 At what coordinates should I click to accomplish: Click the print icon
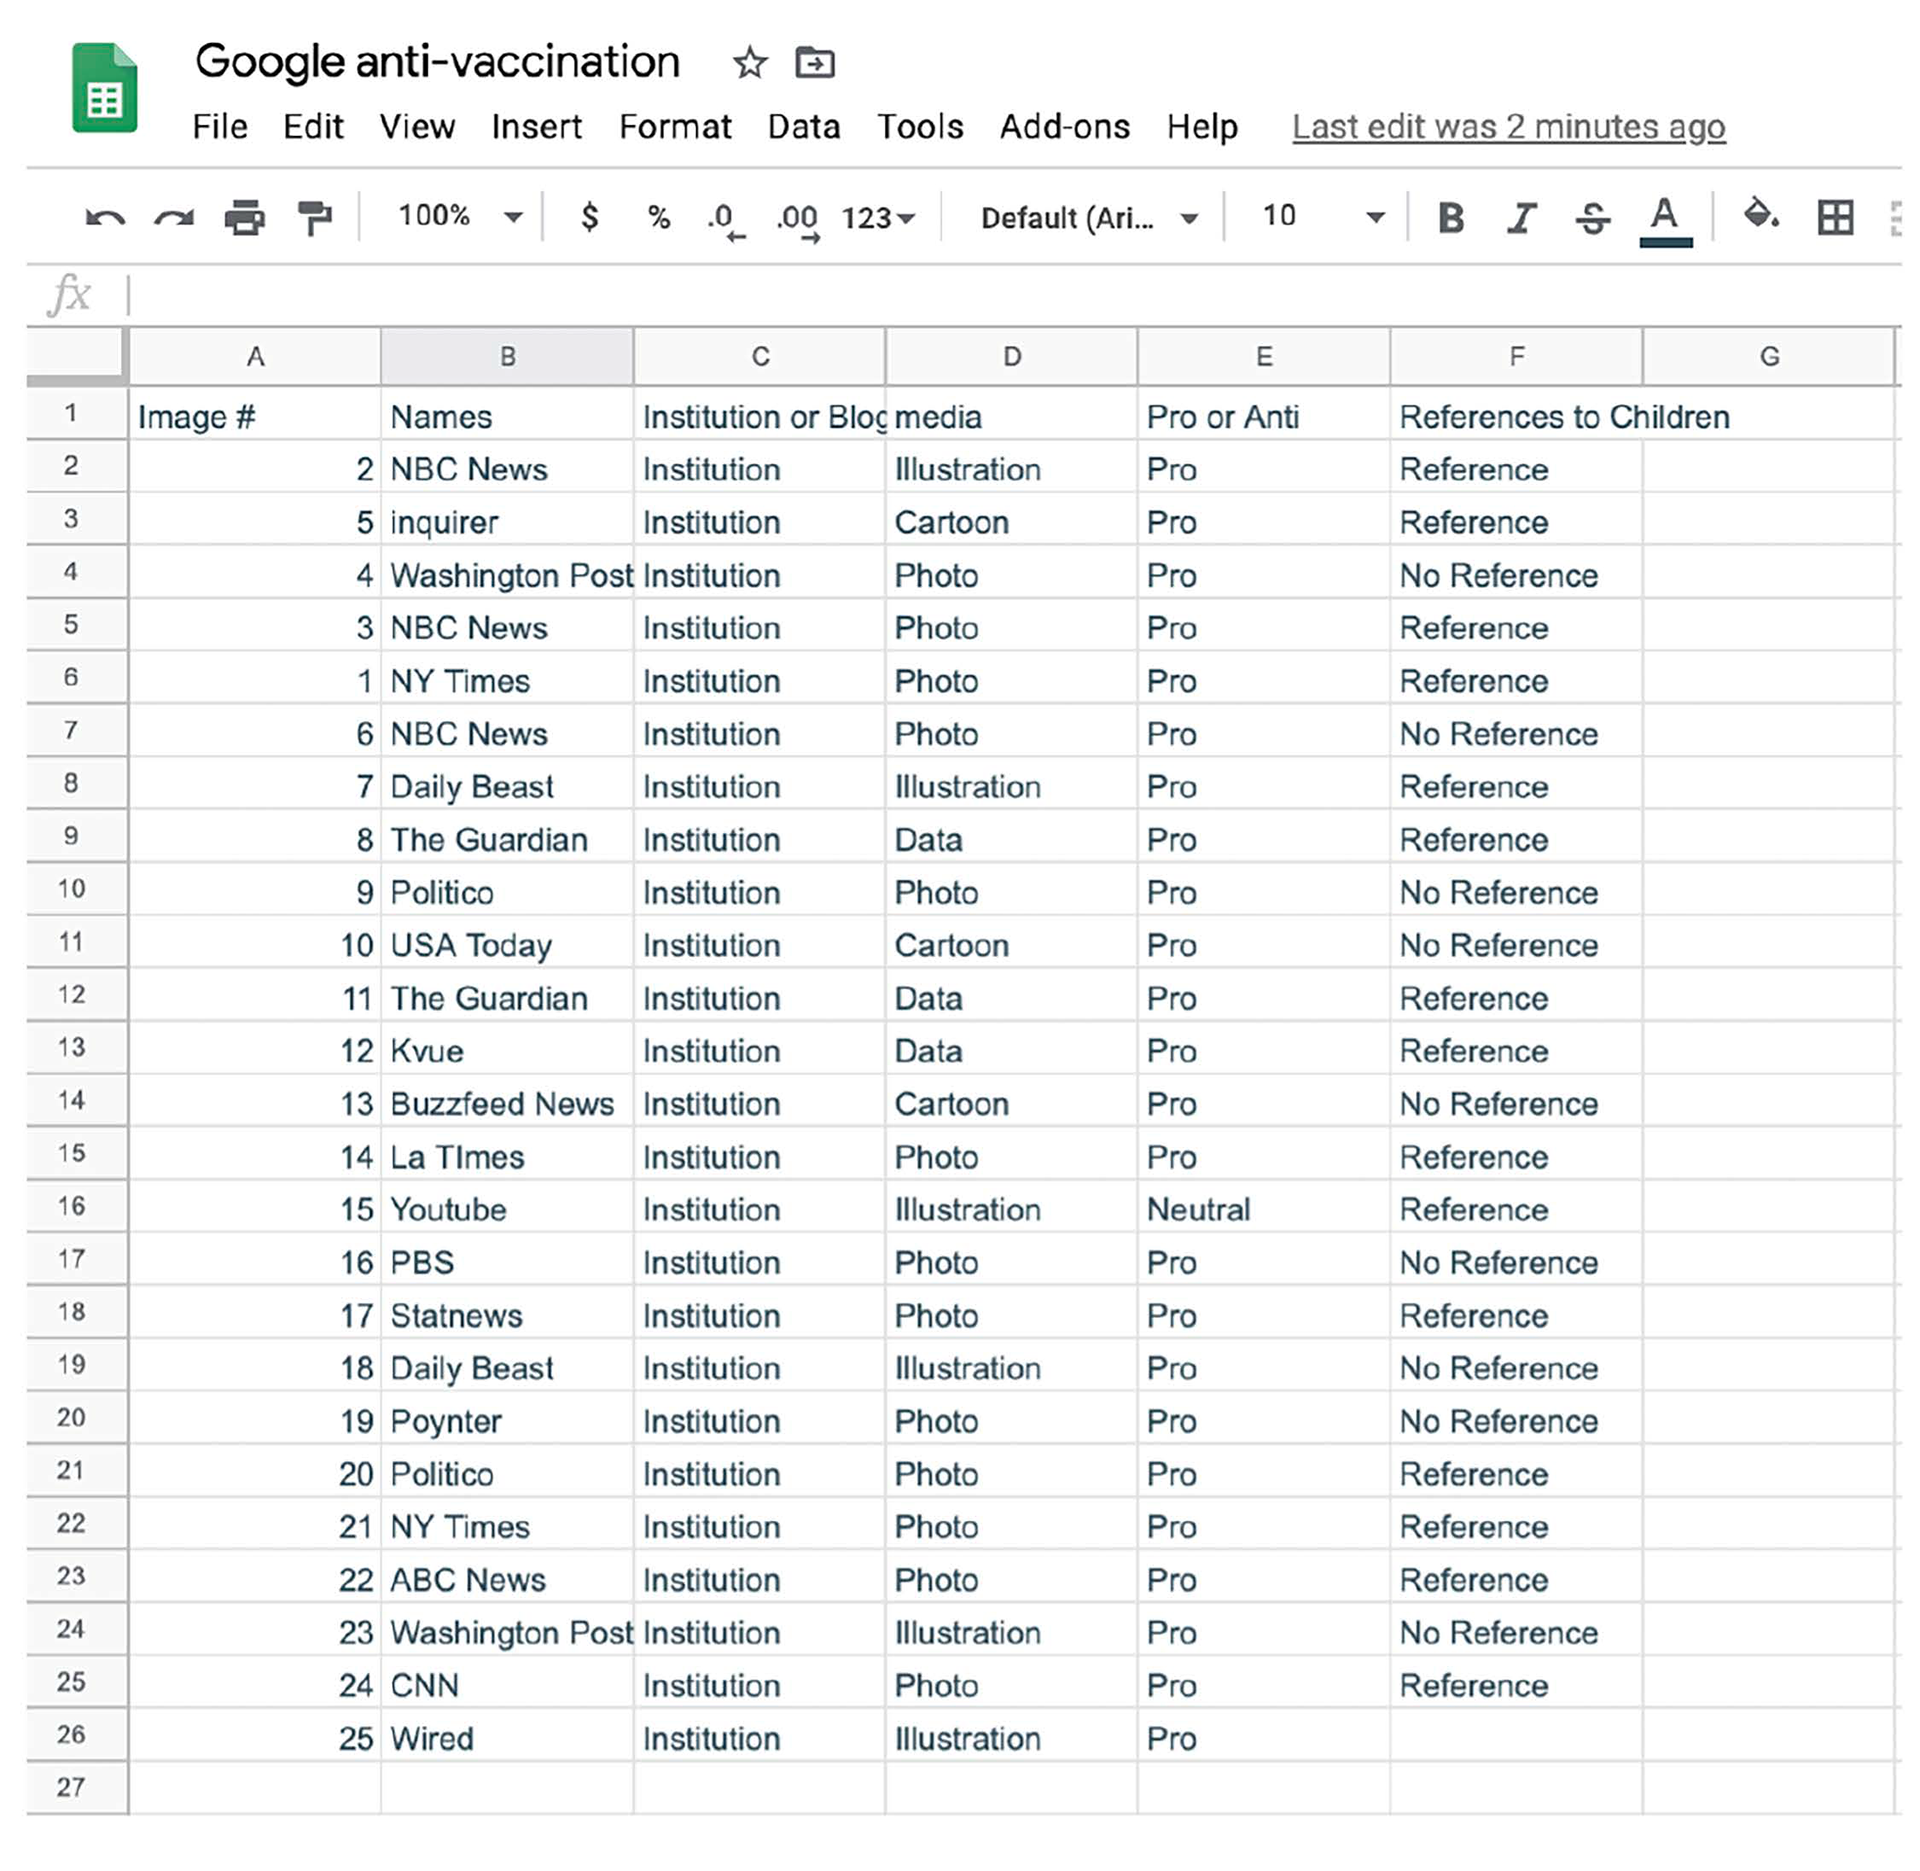coord(244,217)
